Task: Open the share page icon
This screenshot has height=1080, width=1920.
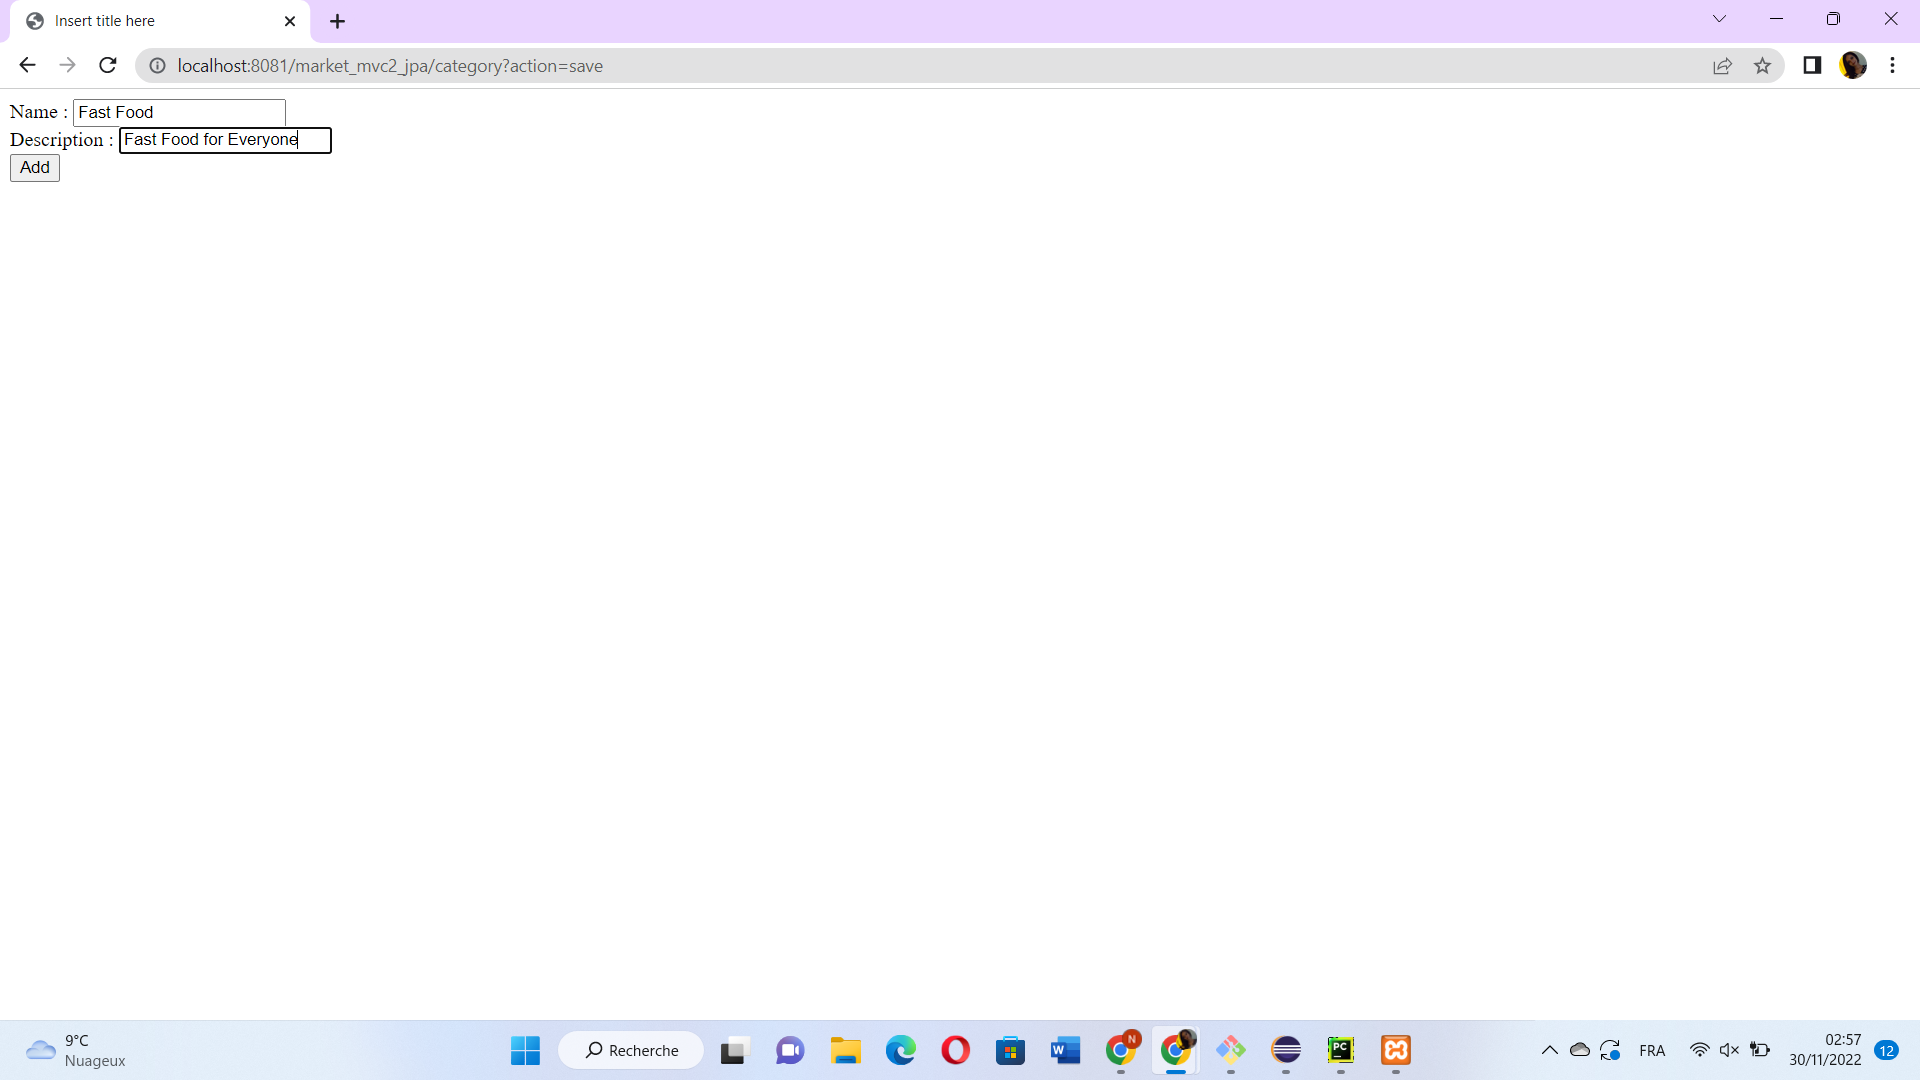Action: pyautogui.click(x=1722, y=66)
